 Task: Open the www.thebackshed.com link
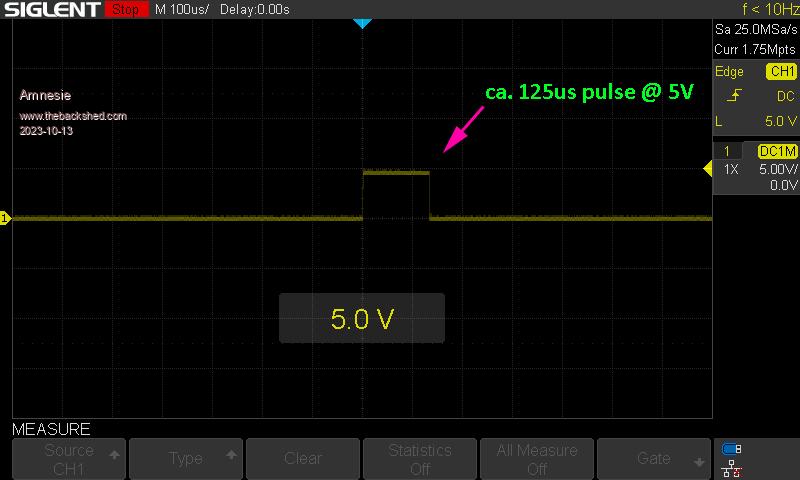[x=73, y=116]
